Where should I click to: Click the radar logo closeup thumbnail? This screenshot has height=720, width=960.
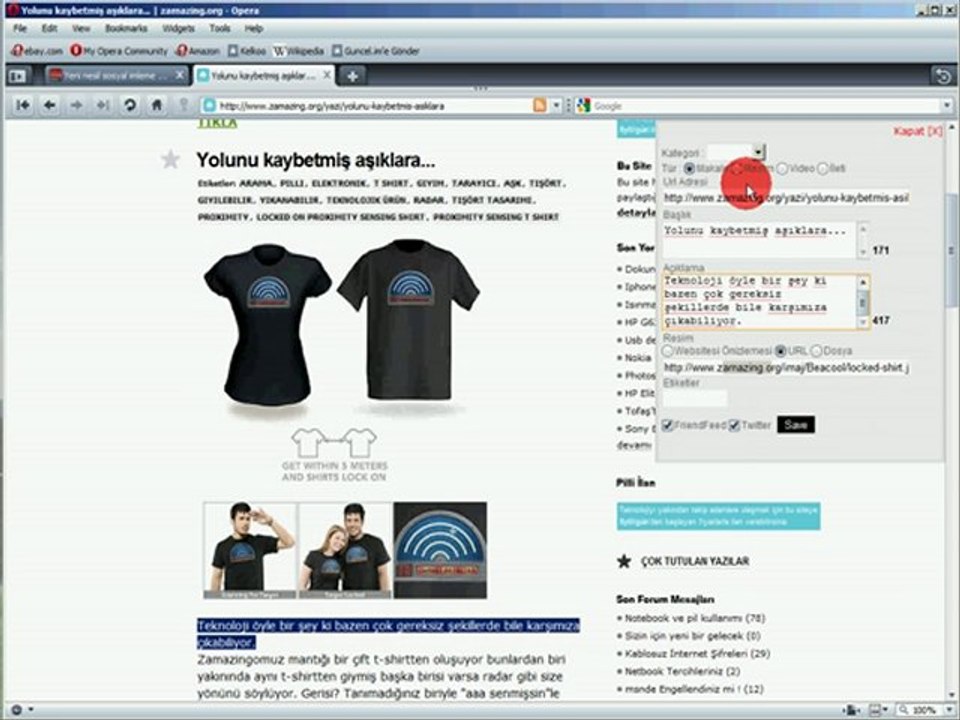[x=440, y=550]
